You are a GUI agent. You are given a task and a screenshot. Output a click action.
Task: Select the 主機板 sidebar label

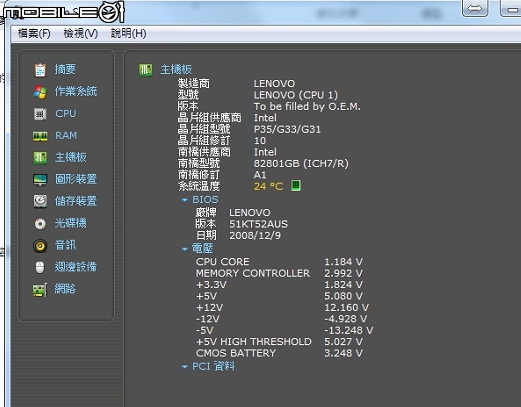(x=71, y=157)
